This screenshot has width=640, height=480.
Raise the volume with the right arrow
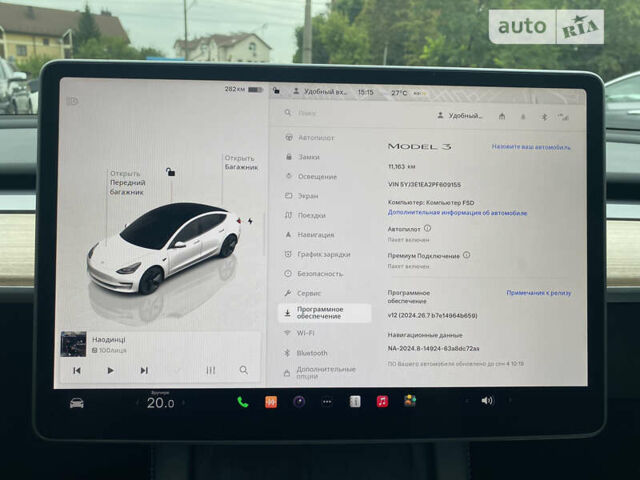(x=510, y=400)
